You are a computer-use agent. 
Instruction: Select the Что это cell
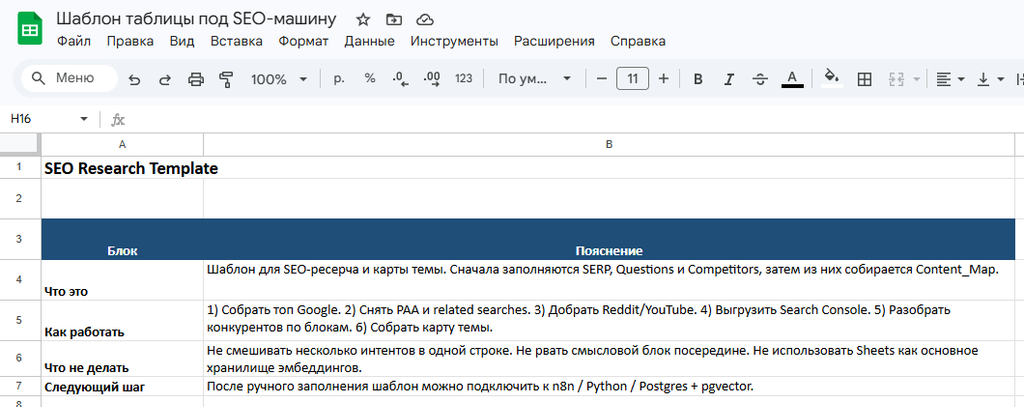122,280
